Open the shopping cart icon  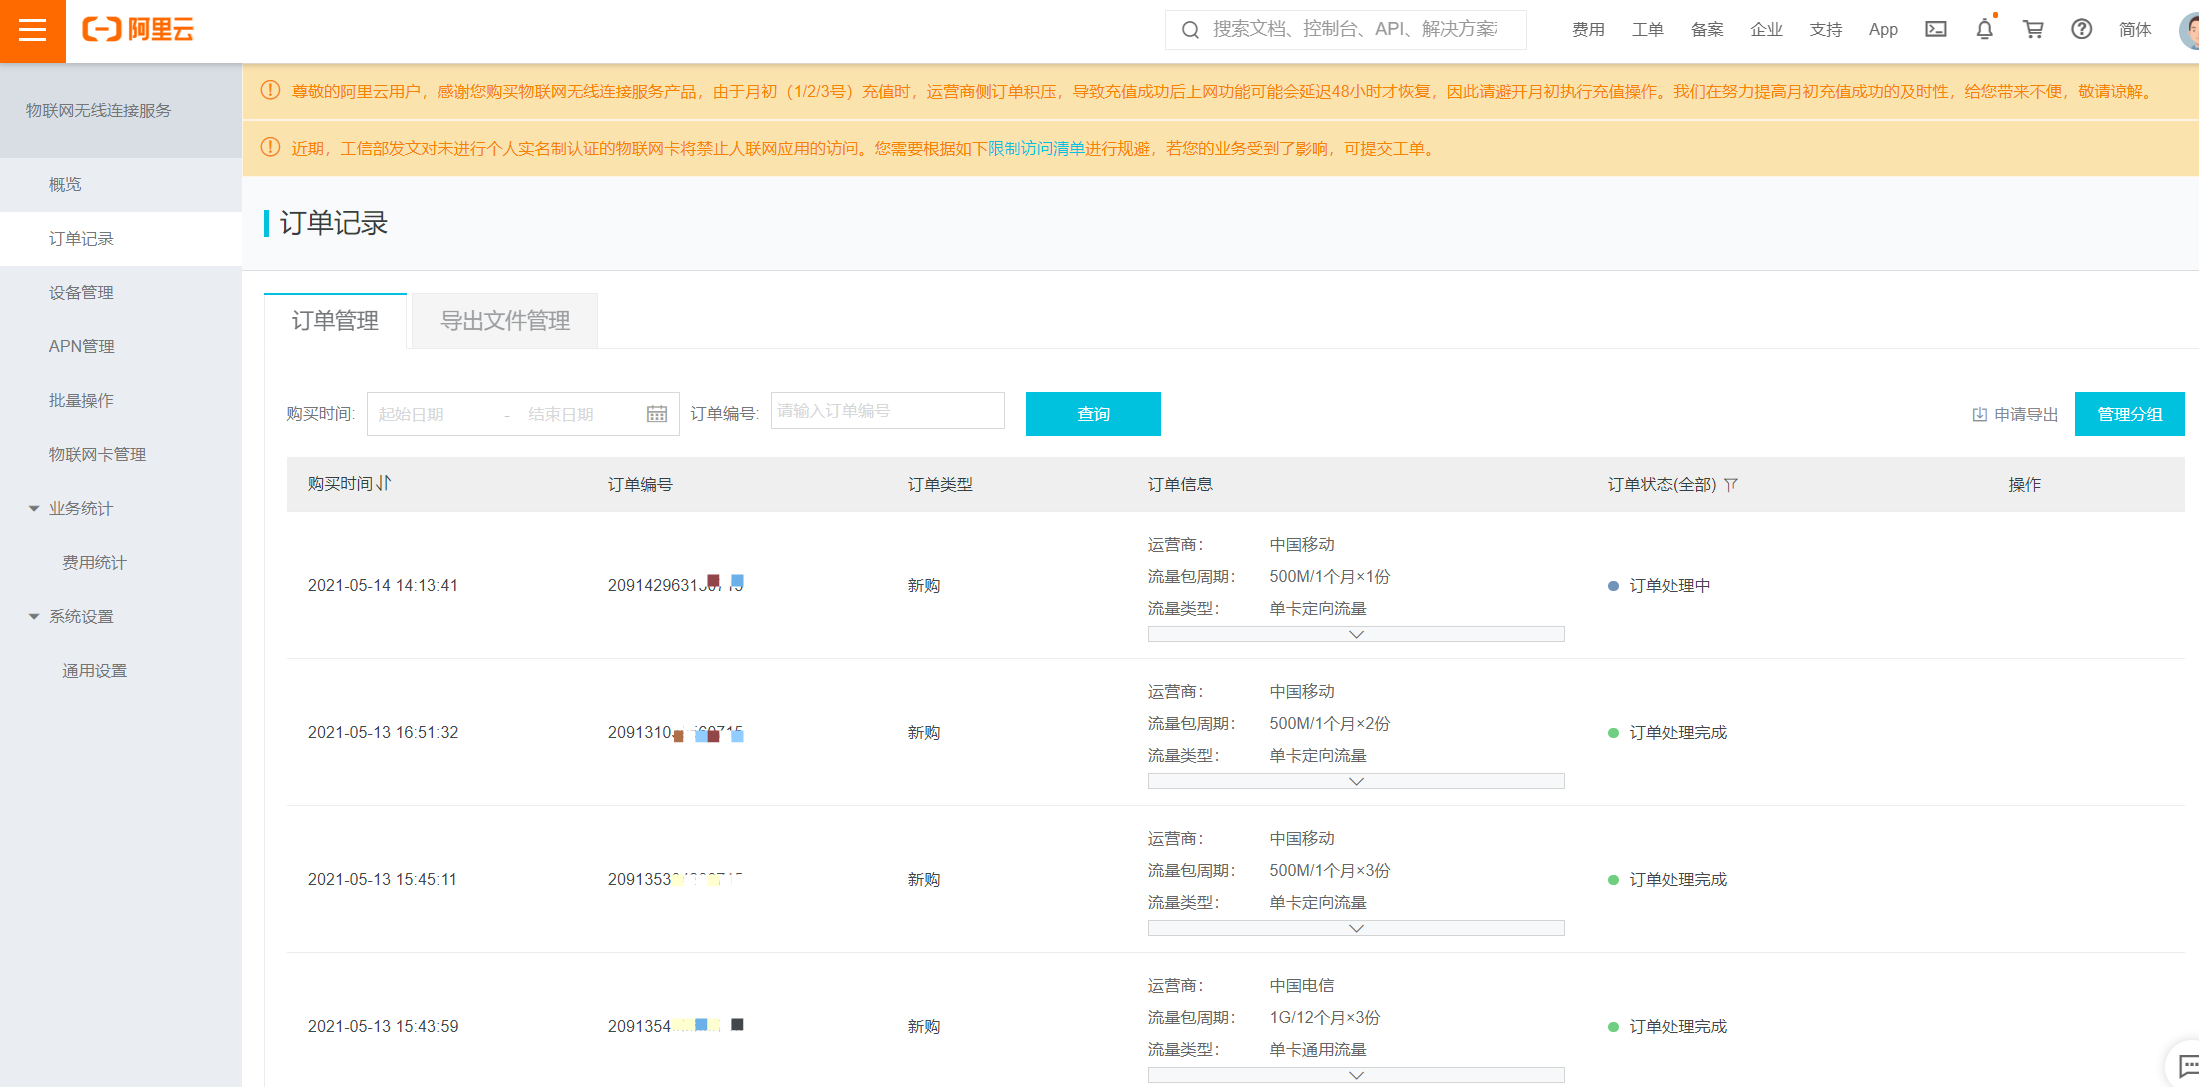[x=2033, y=29]
